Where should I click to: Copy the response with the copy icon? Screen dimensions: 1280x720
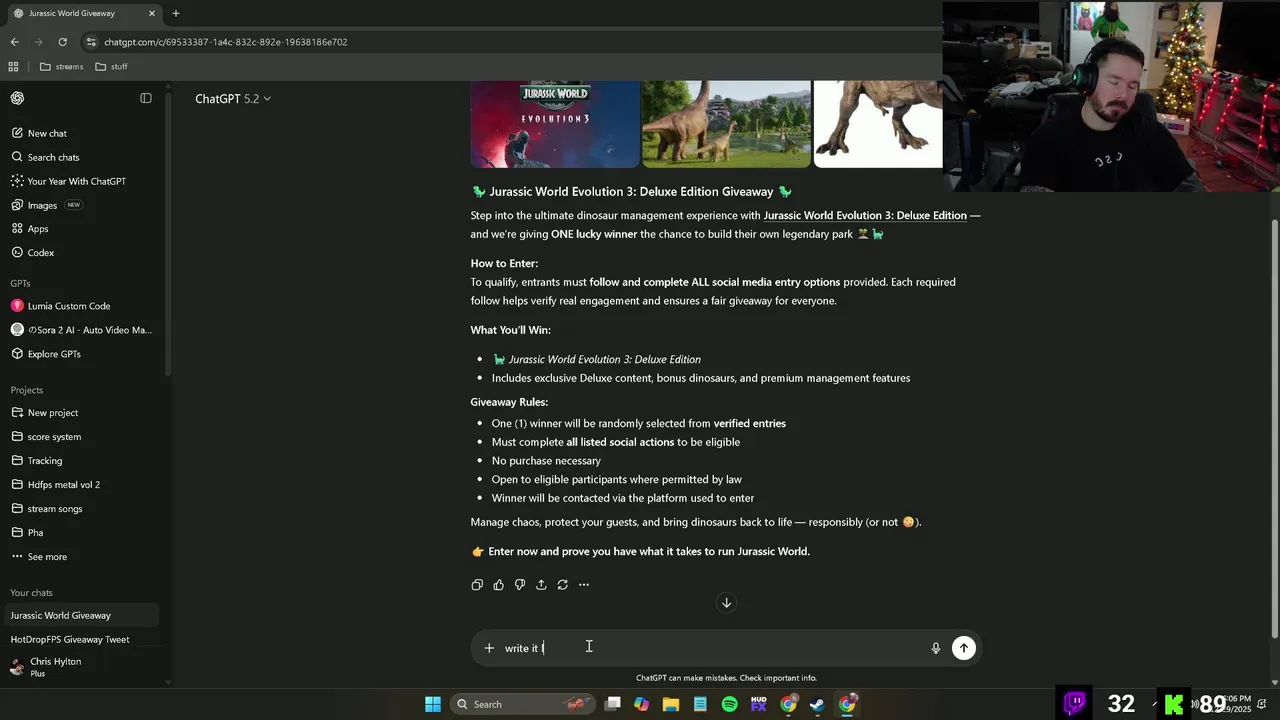coord(477,585)
